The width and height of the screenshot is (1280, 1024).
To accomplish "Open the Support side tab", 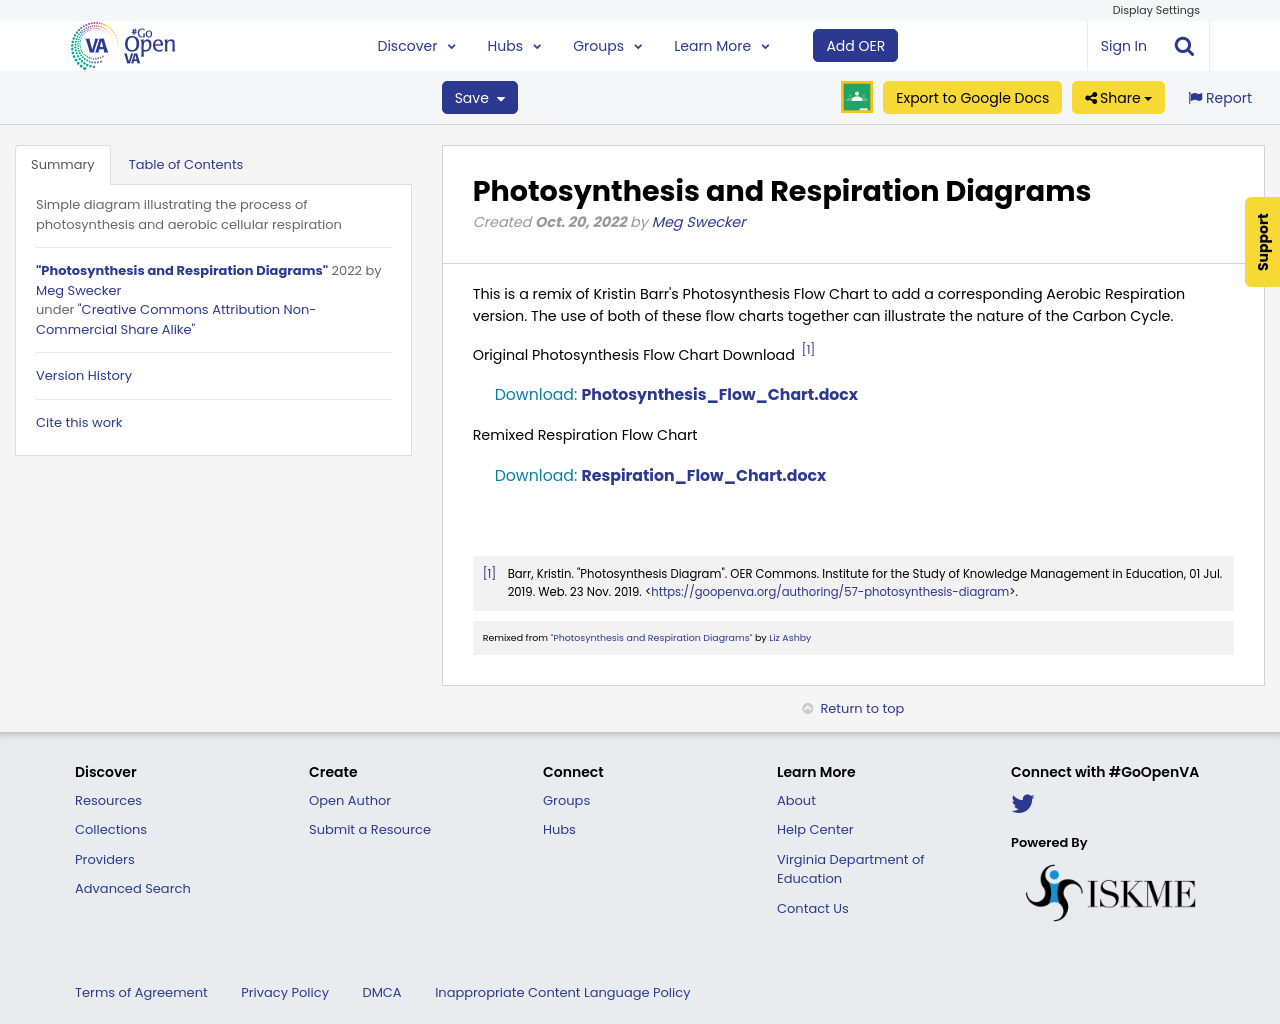I will (1259, 241).
